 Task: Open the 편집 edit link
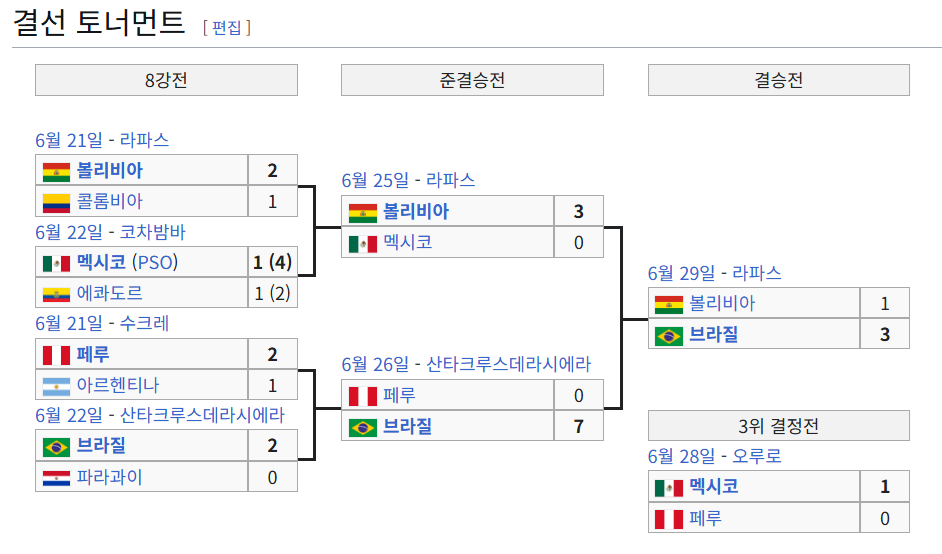[x=226, y=28]
